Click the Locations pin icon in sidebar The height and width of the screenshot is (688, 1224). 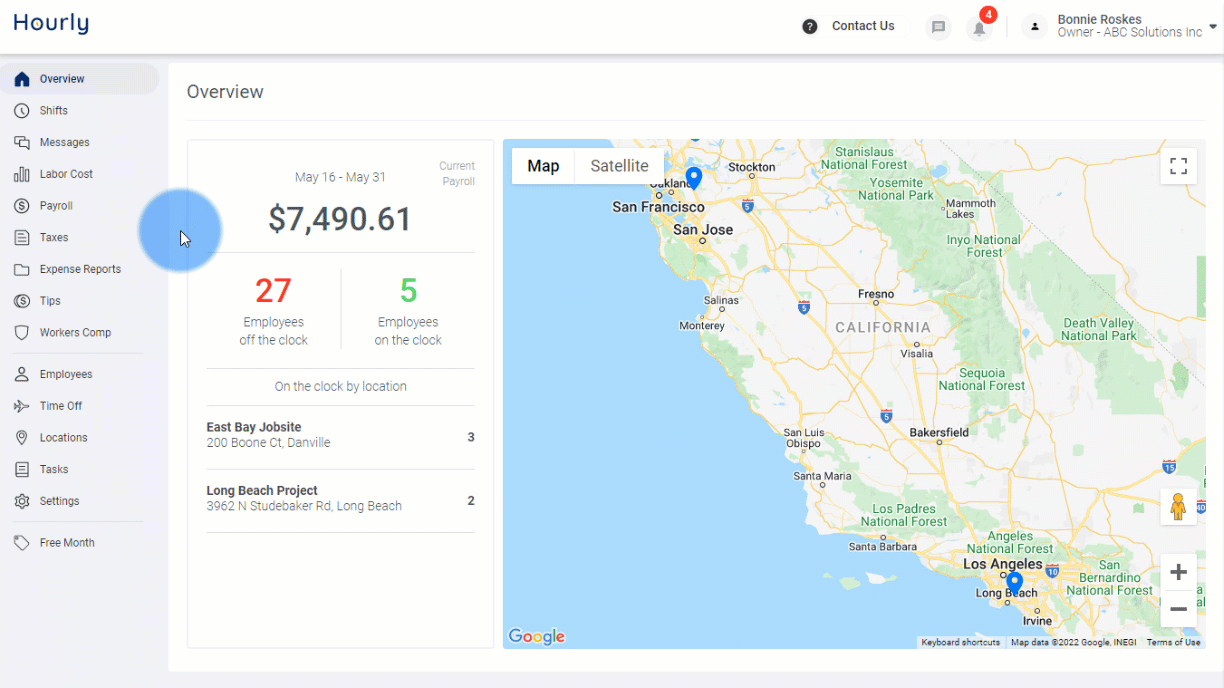(22, 438)
